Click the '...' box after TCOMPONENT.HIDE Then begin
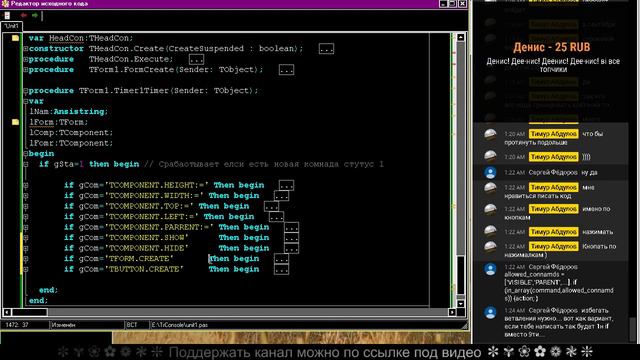Screen dimensions: 640x360 pos(291,248)
